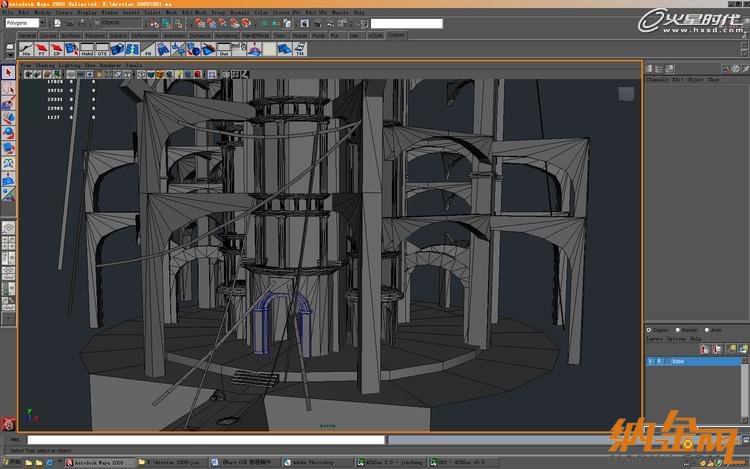Select the arrow Select tool in toolbox
Viewport: 750px width, 469px height.
pyautogui.click(x=8, y=73)
